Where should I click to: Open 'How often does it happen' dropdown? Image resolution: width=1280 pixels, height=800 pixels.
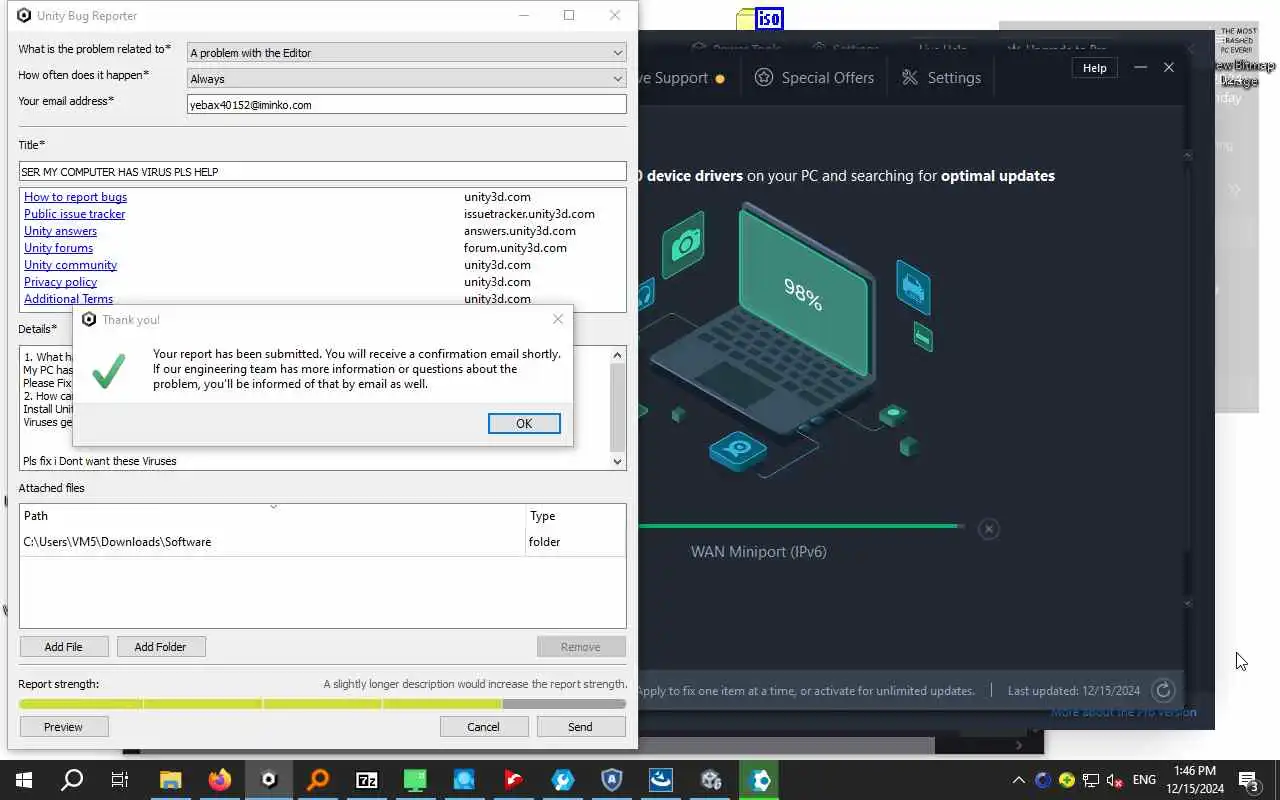pos(406,78)
